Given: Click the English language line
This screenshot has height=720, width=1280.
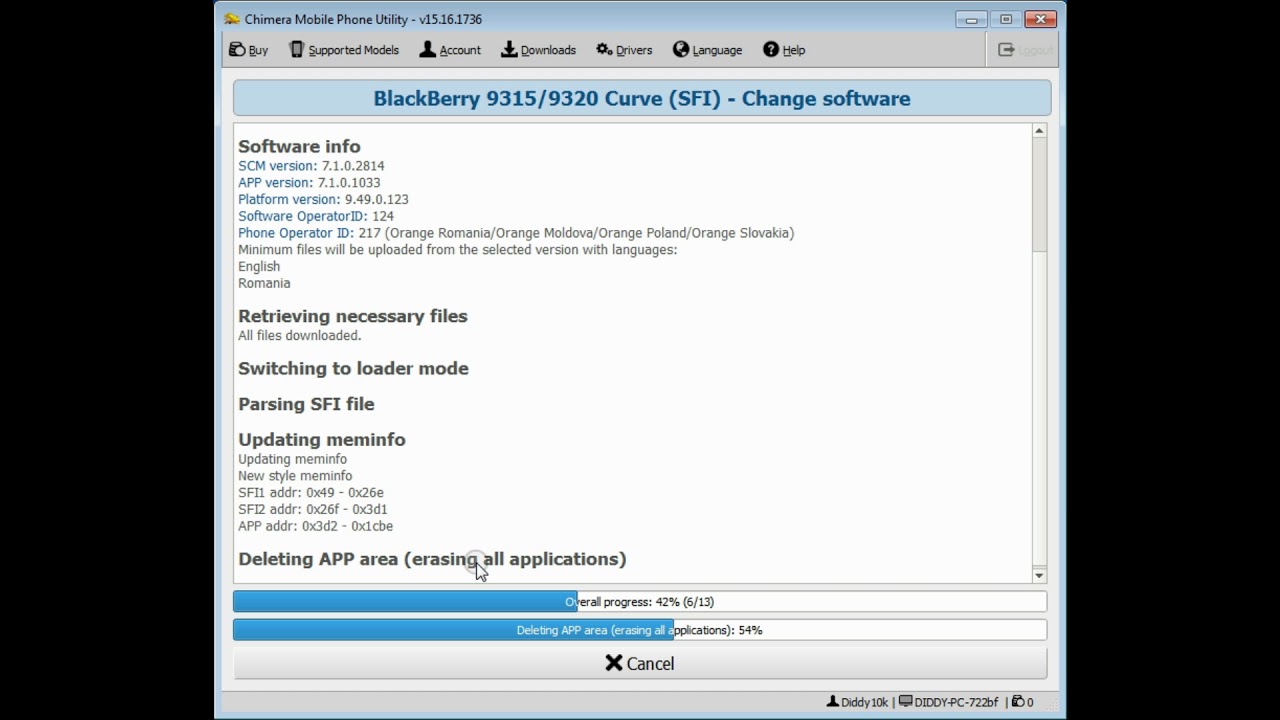Looking at the screenshot, I should 259,267.
